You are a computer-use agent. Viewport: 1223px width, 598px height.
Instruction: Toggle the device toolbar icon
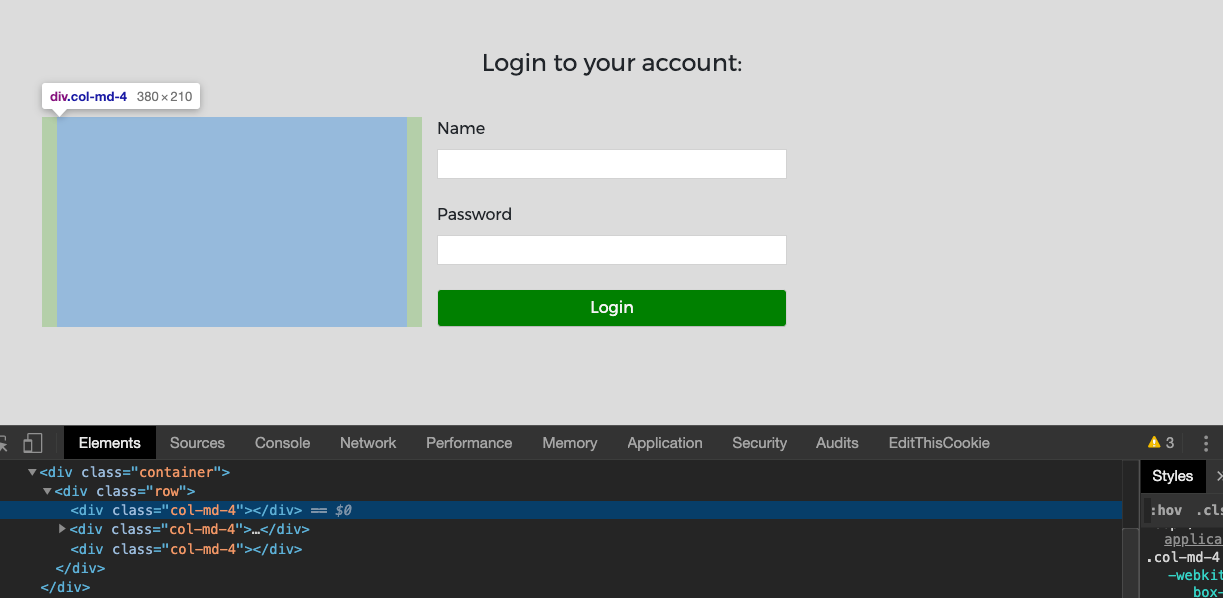(33, 443)
